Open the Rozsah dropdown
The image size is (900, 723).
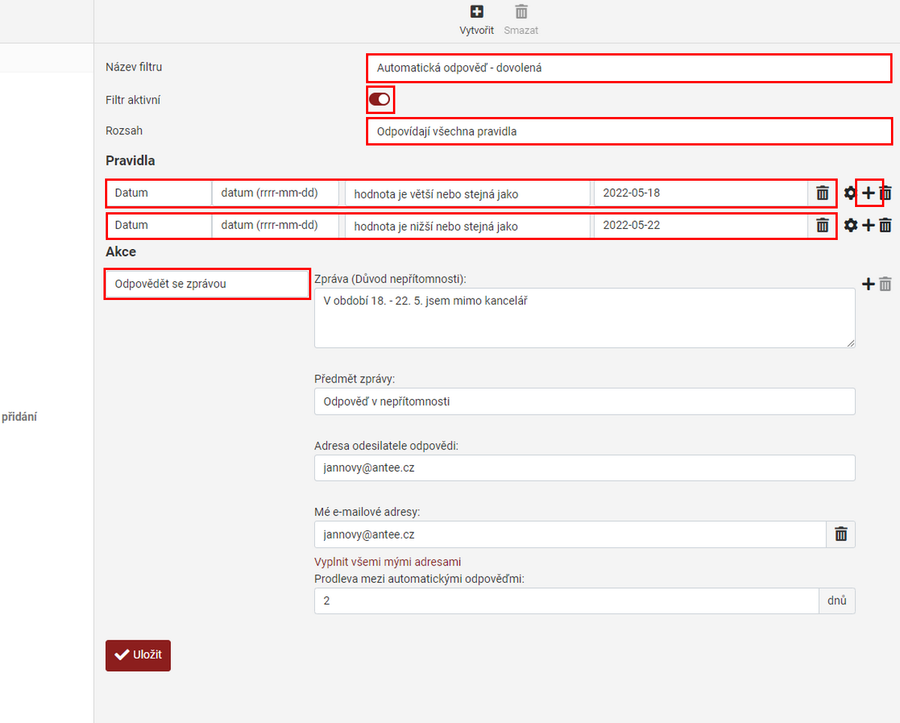[x=628, y=131]
